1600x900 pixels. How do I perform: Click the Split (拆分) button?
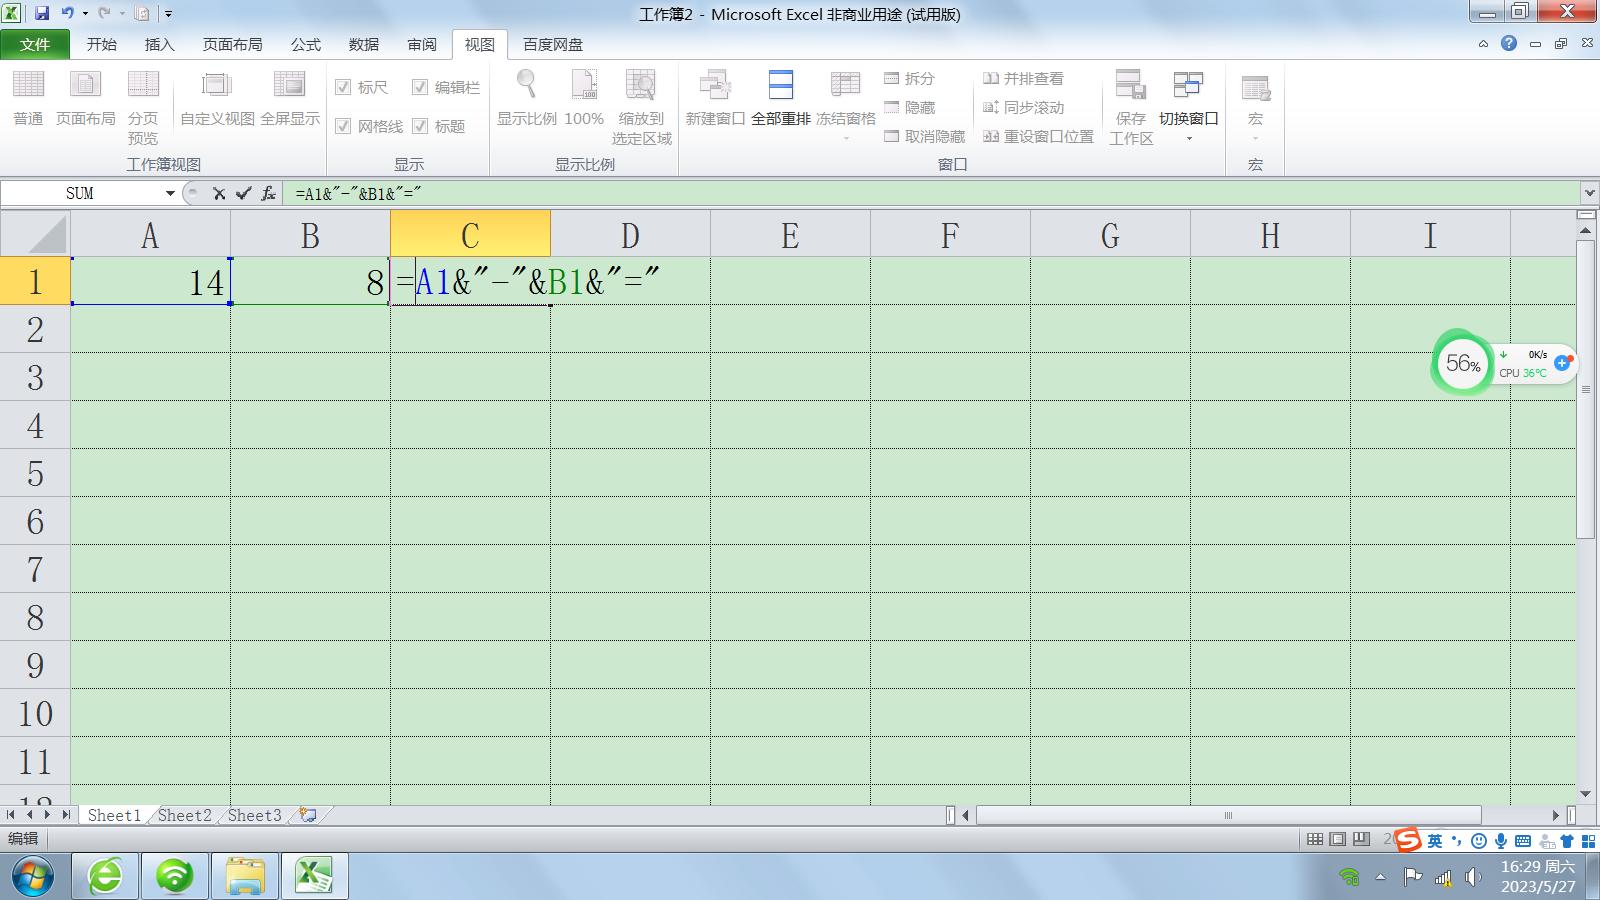coord(909,78)
